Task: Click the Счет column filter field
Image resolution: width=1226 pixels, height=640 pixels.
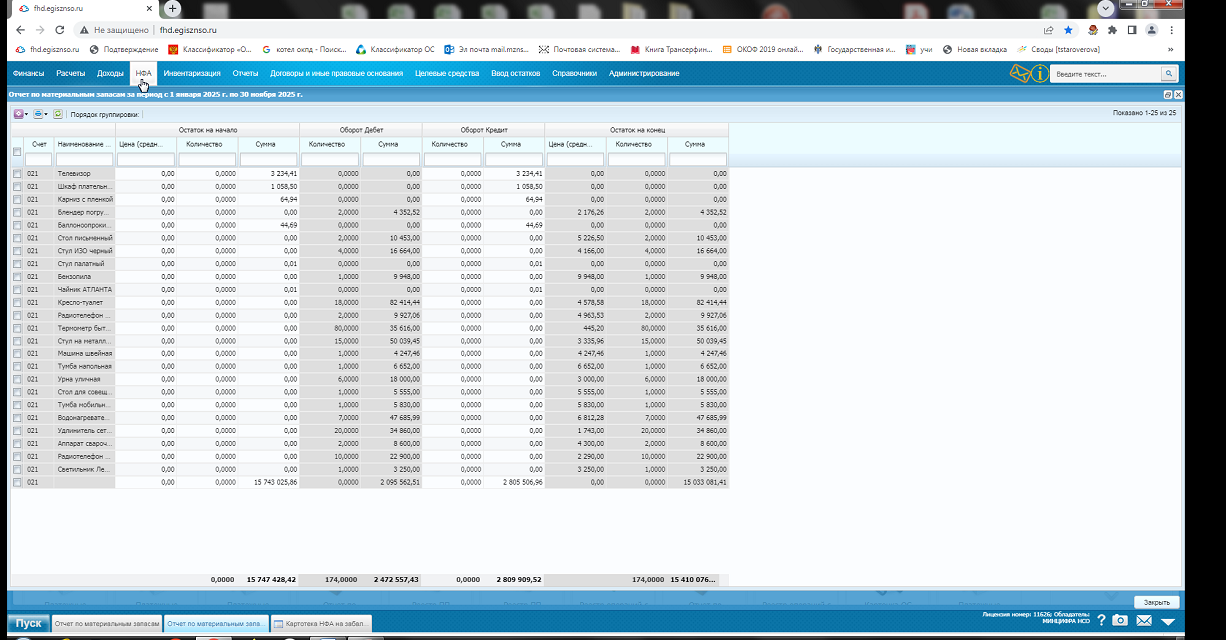Action: coord(39,159)
